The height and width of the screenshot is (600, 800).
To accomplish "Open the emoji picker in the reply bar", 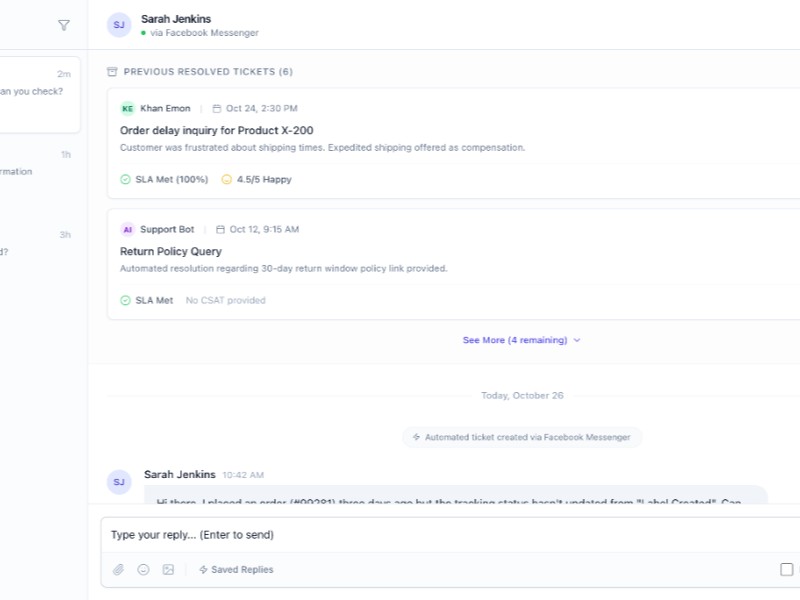I will click(143, 569).
